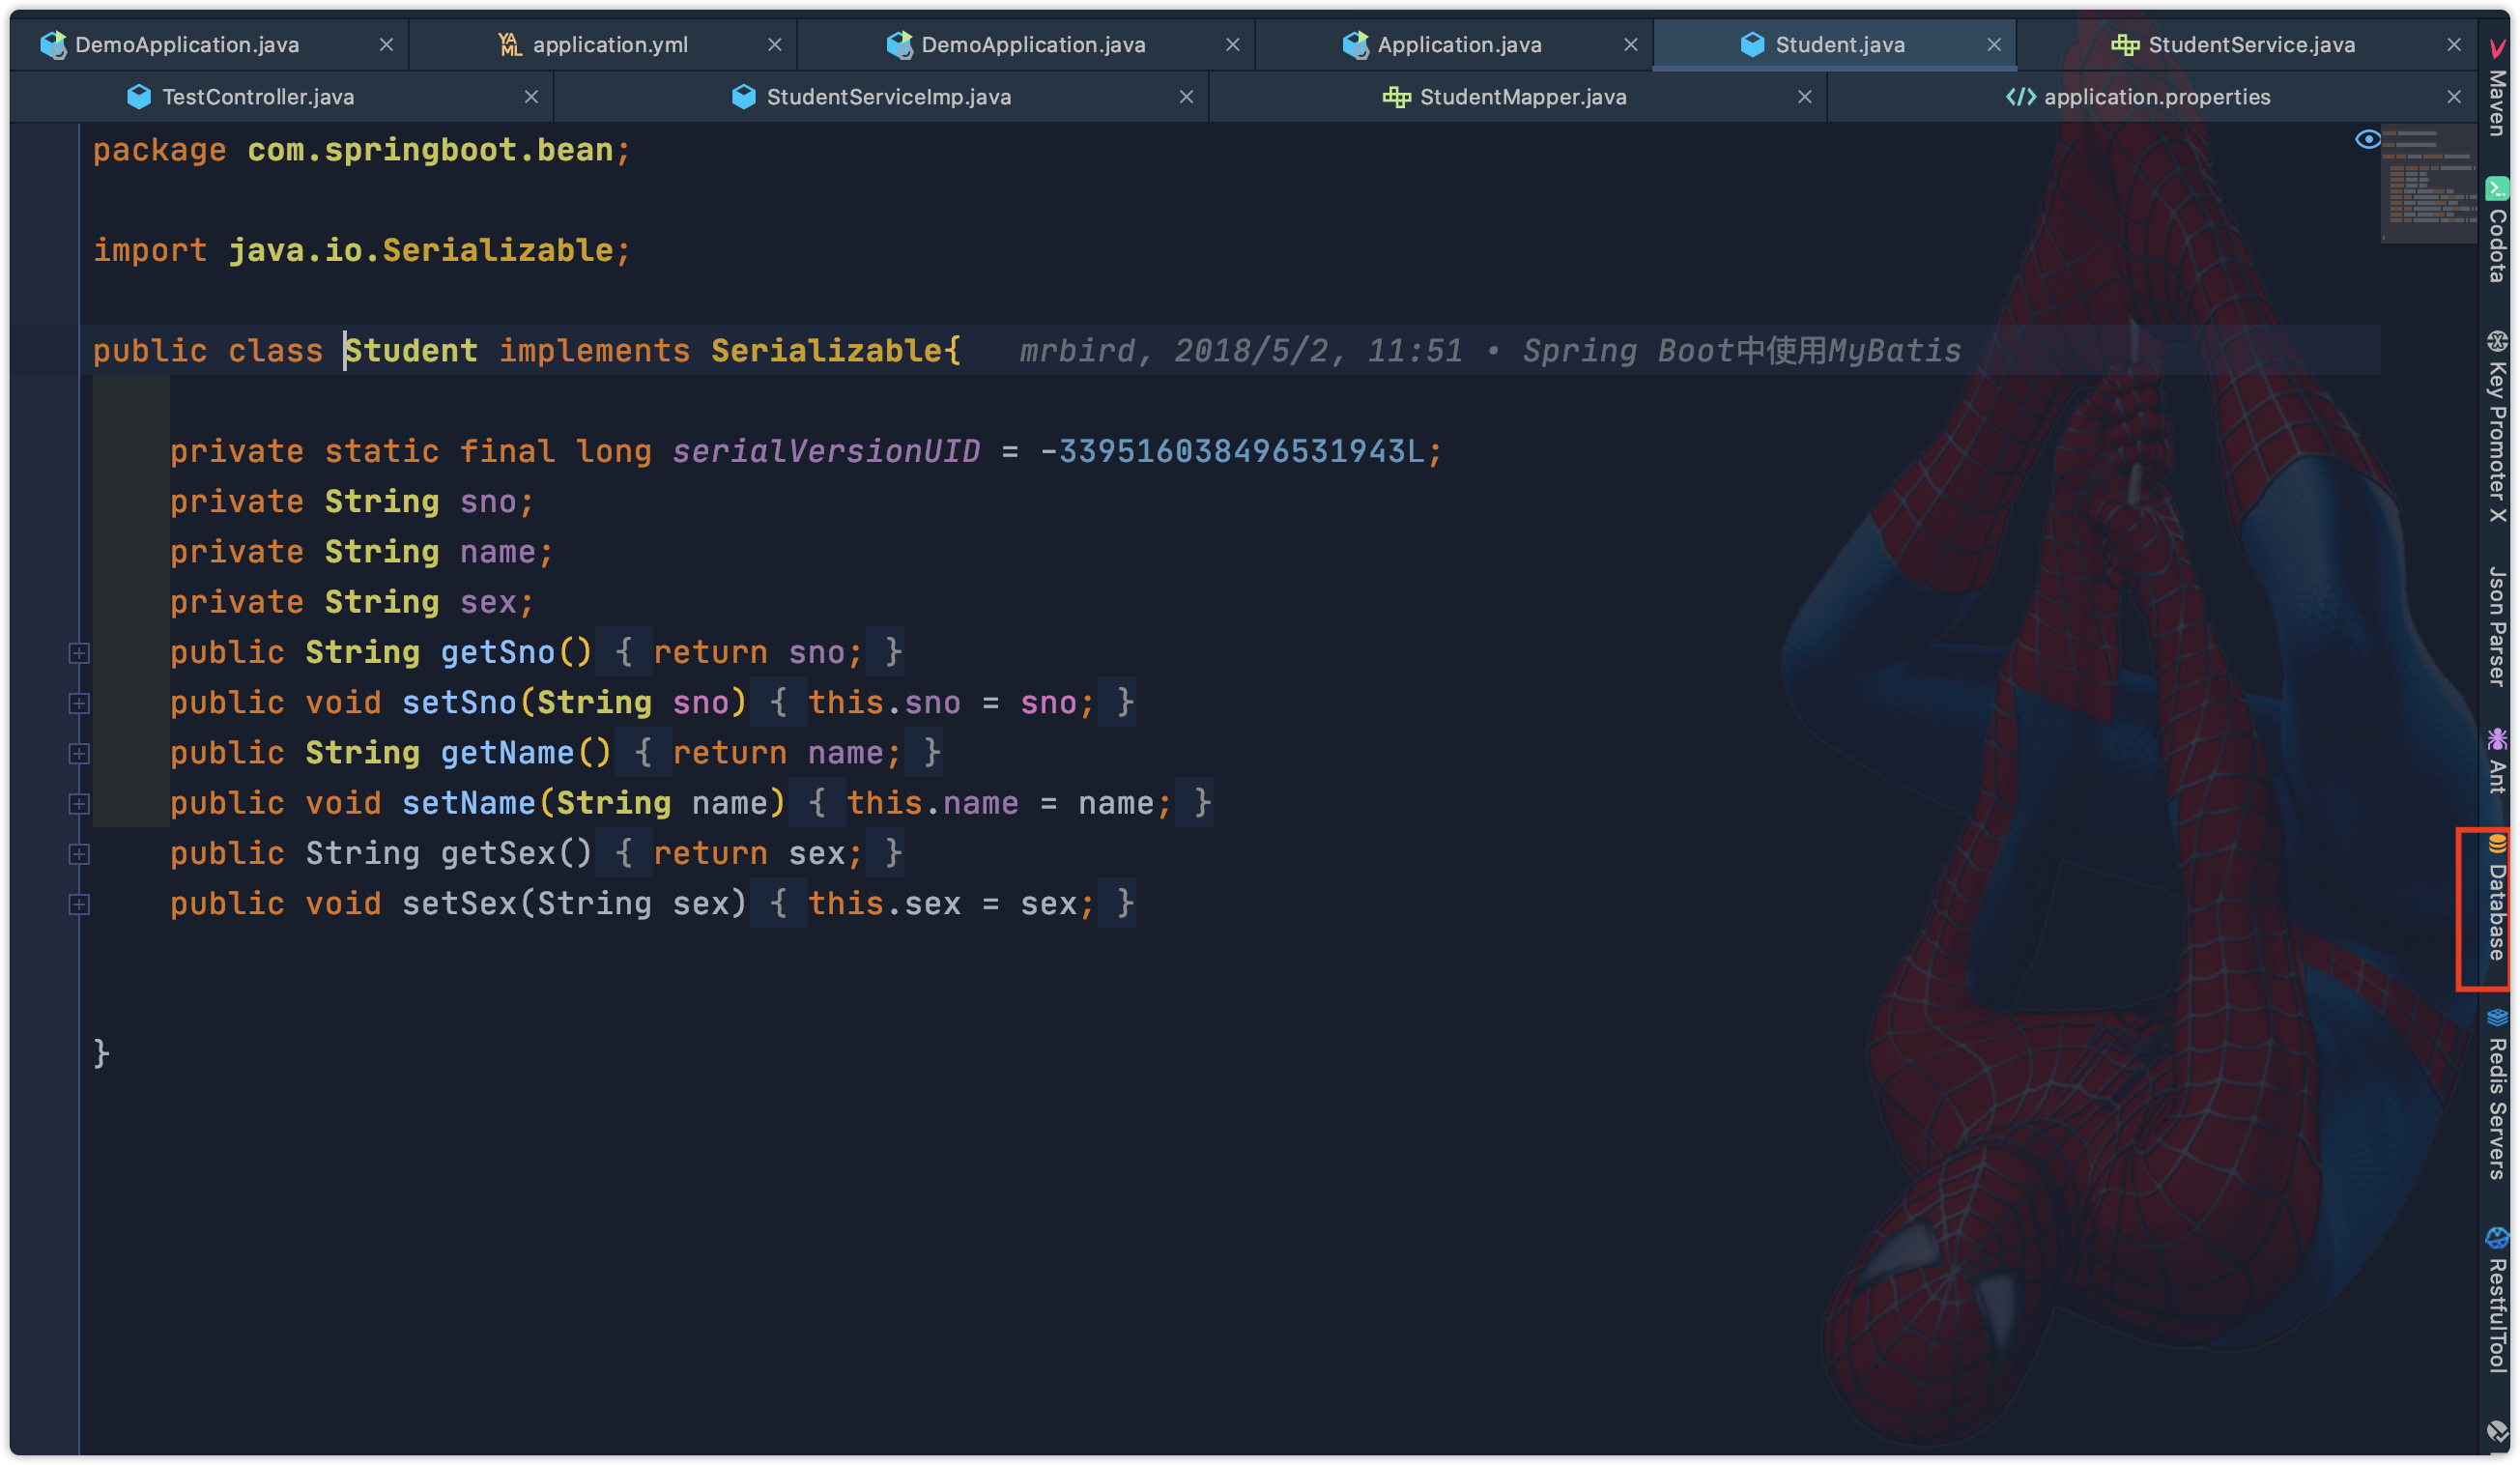2520x1465 pixels.
Task: Expand the folded setName(String name) method
Action: pyautogui.click(x=79, y=803)
